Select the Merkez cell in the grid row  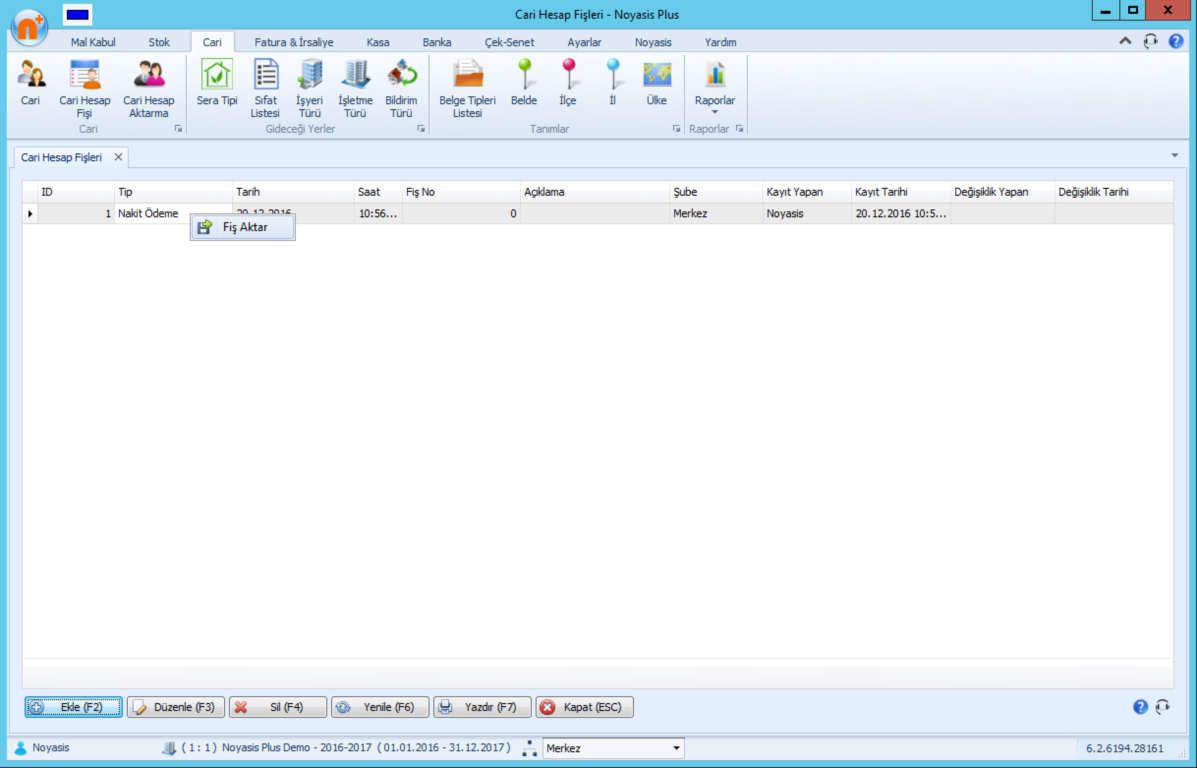click(715, 214)
